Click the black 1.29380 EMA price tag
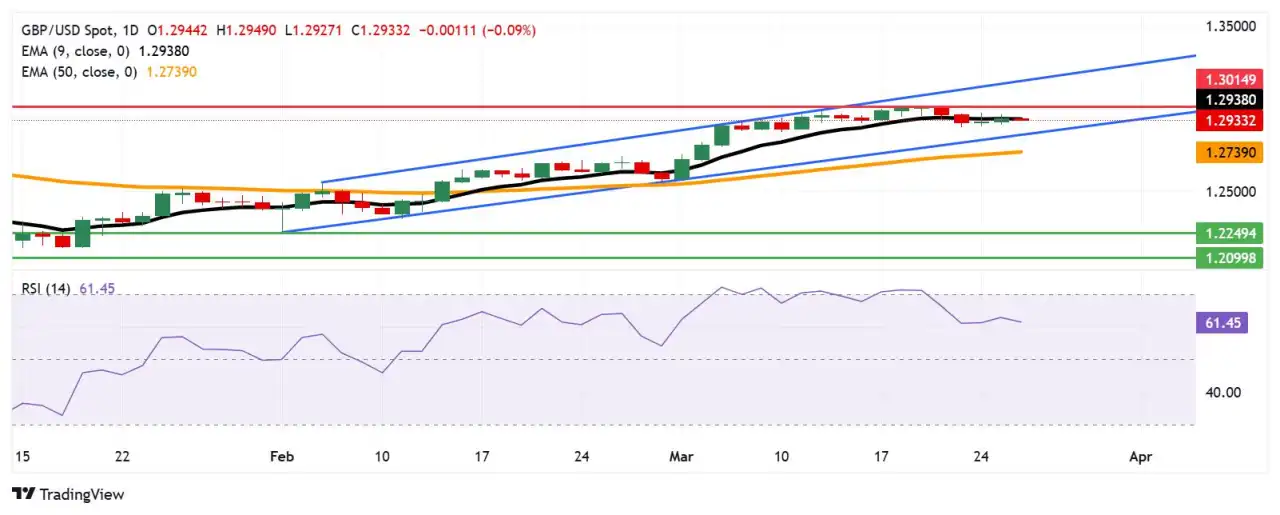Screen dimensions: 1280x515 point(1220,100)
